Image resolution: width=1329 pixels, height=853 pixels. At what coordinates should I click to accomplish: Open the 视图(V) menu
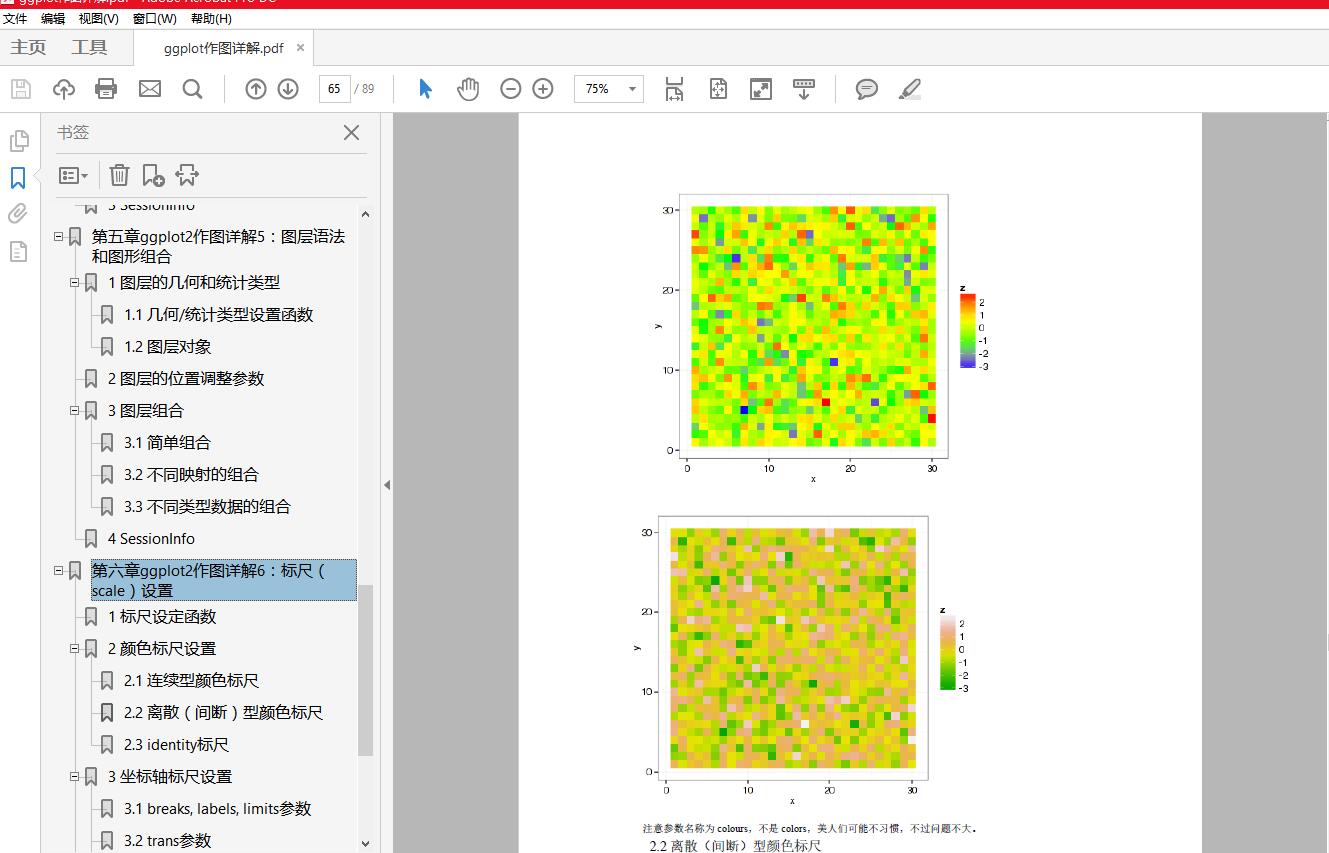tap(98, 18)
